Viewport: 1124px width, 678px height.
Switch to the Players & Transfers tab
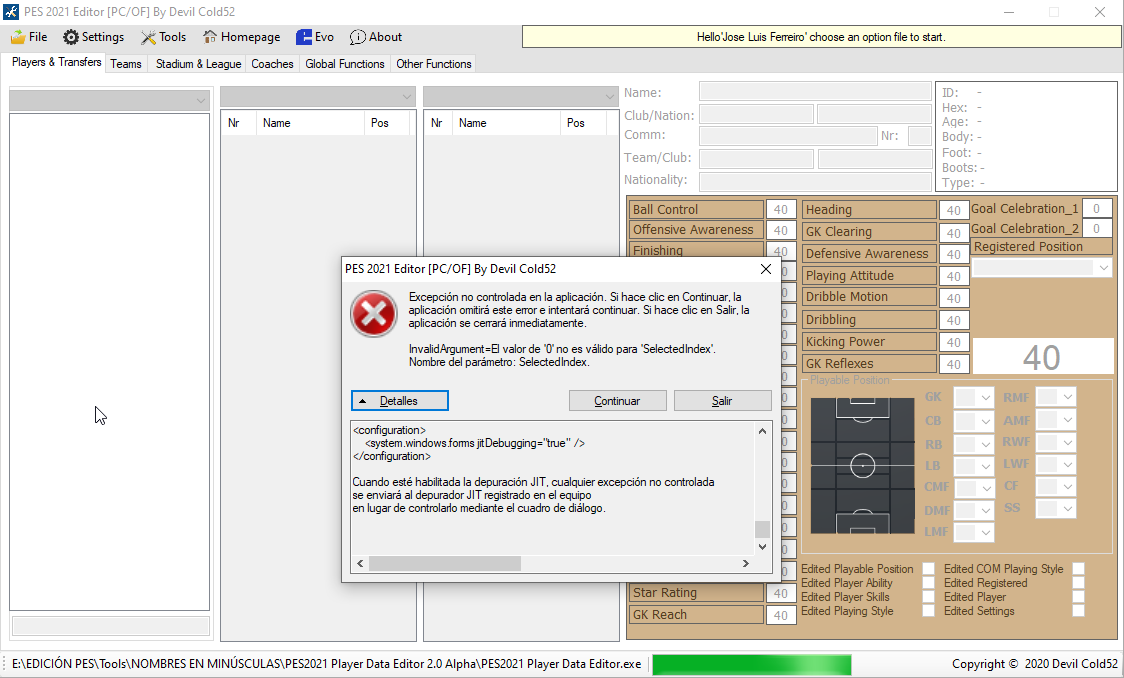[56, 62]
